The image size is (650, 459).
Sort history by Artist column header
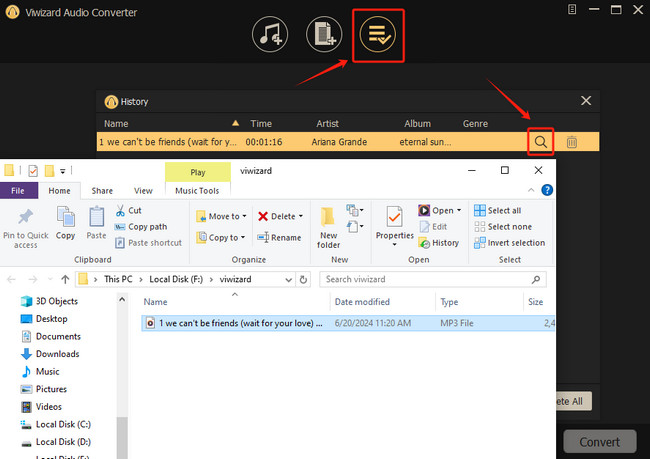[327, 124]
